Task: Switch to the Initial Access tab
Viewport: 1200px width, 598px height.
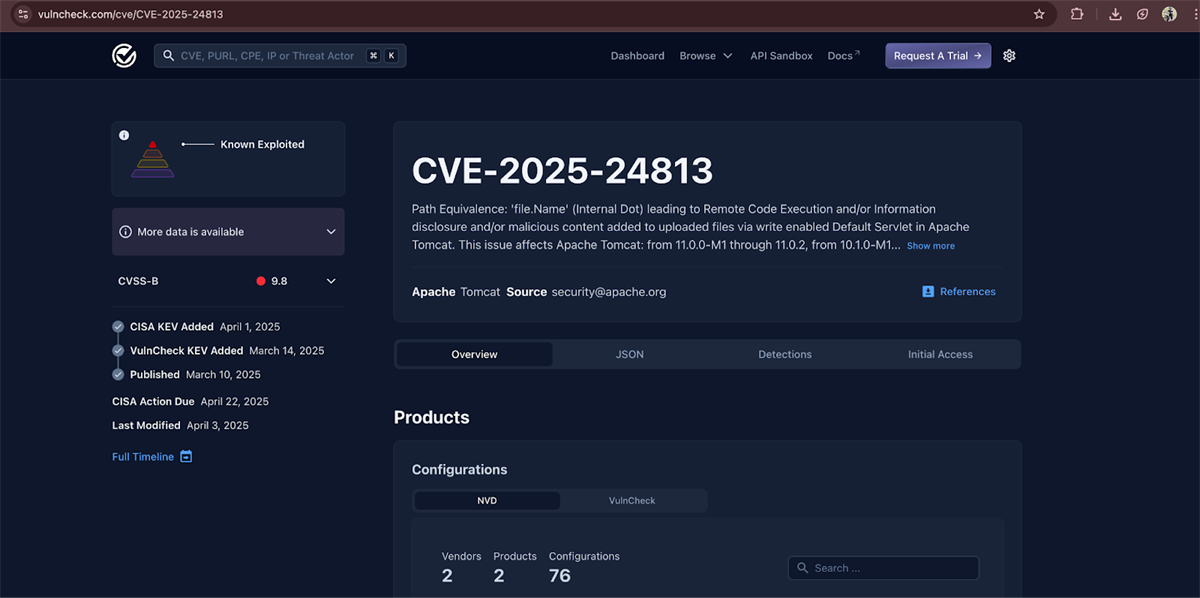Action: click(940, 354)
